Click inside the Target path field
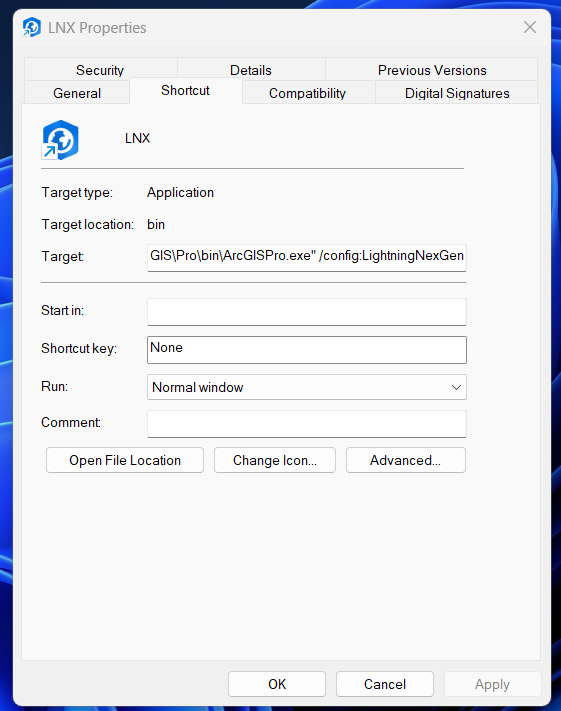 point(307,257)
